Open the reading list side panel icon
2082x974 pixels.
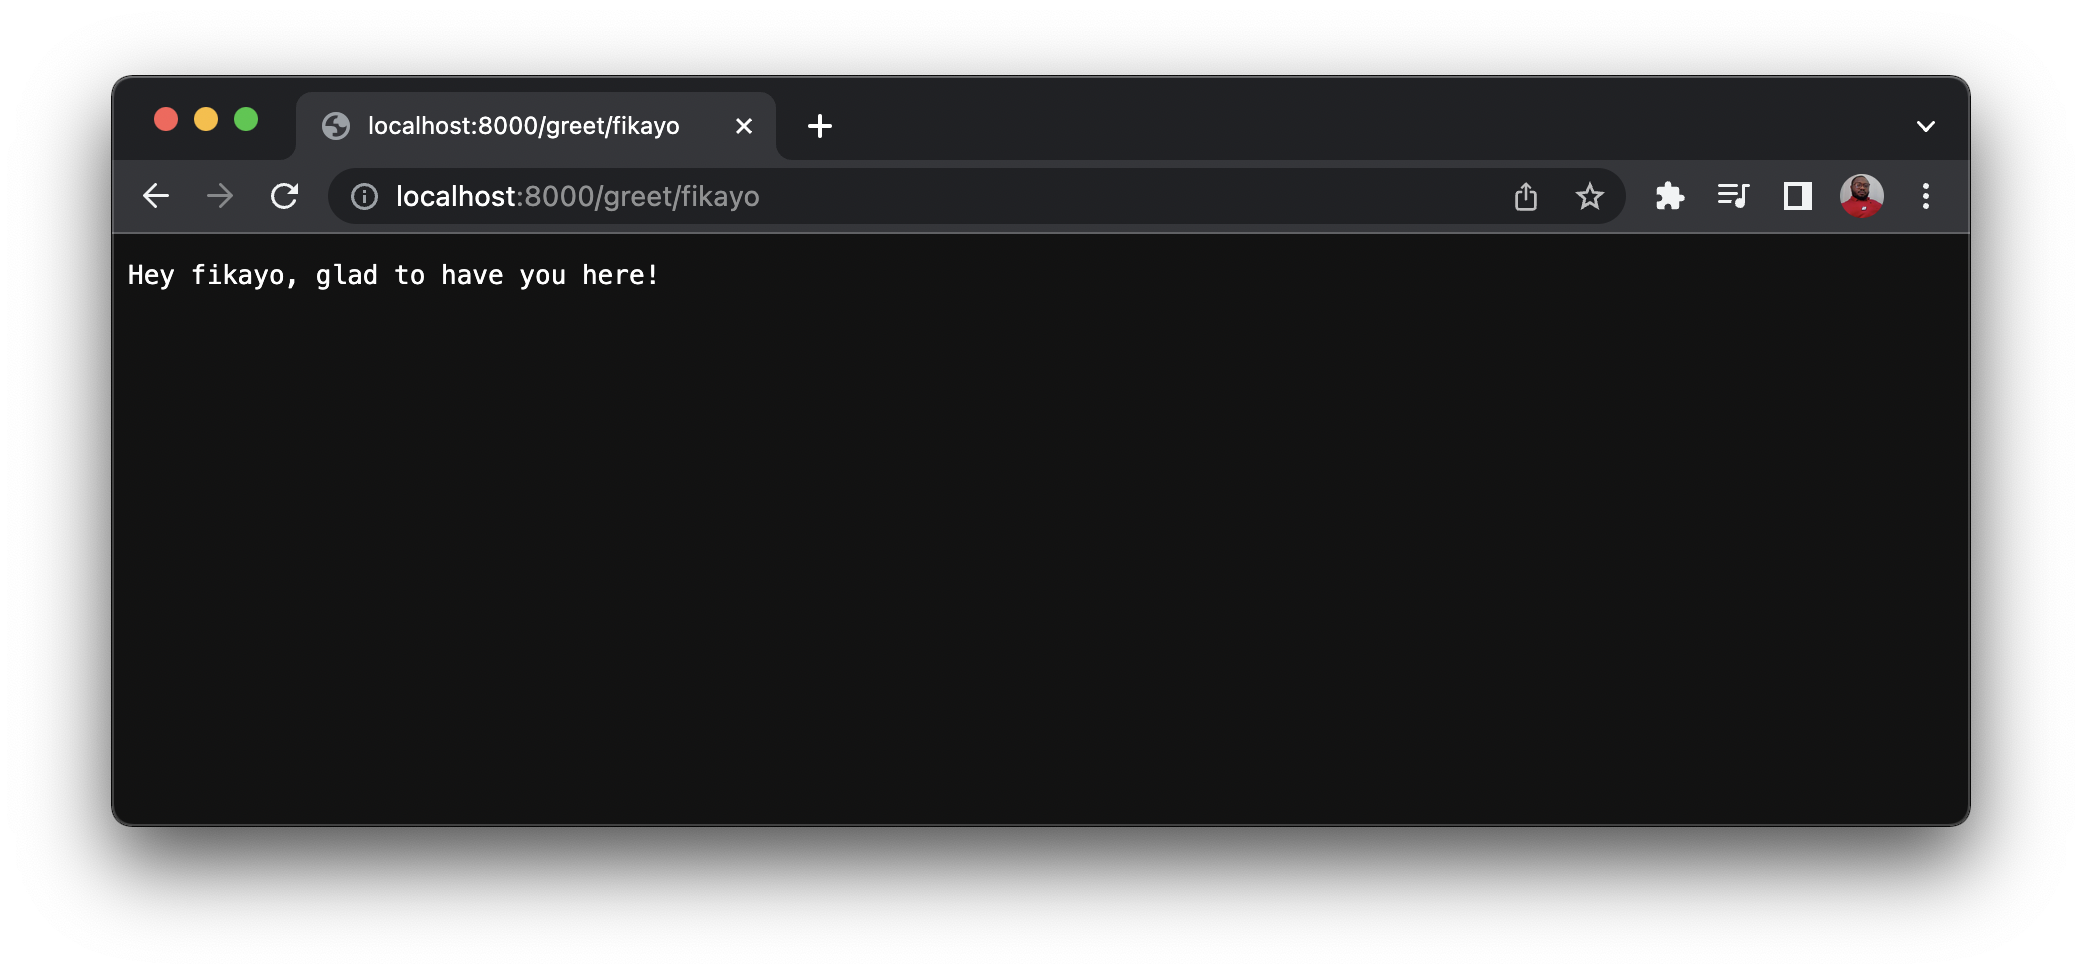pyautogui.click(x=1797, y=196)
